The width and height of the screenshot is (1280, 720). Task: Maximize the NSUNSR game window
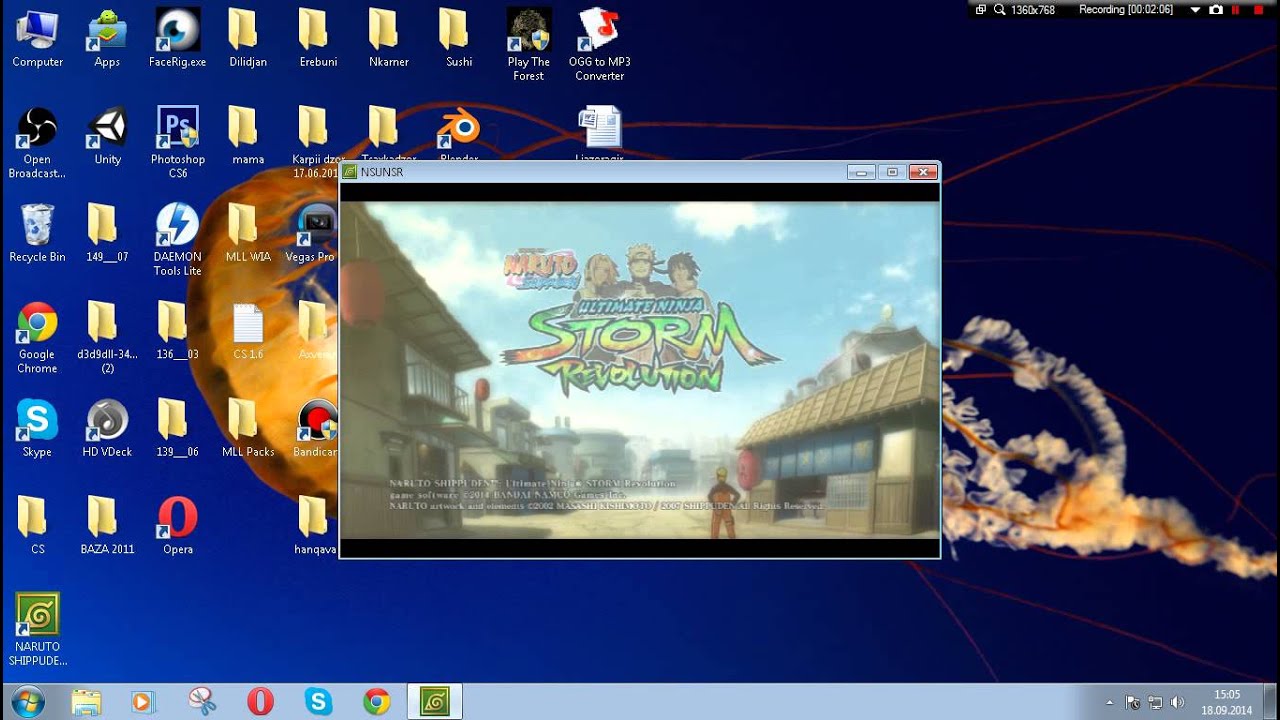[x=892, y=172]
